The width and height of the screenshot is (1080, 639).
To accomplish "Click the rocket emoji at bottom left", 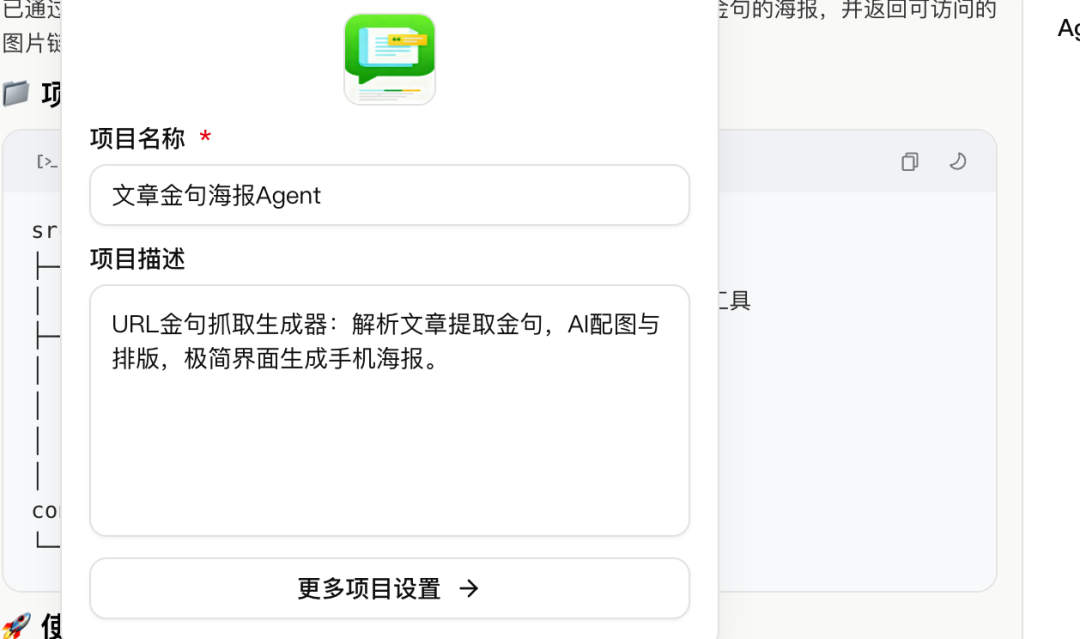I will coord(16,625).
